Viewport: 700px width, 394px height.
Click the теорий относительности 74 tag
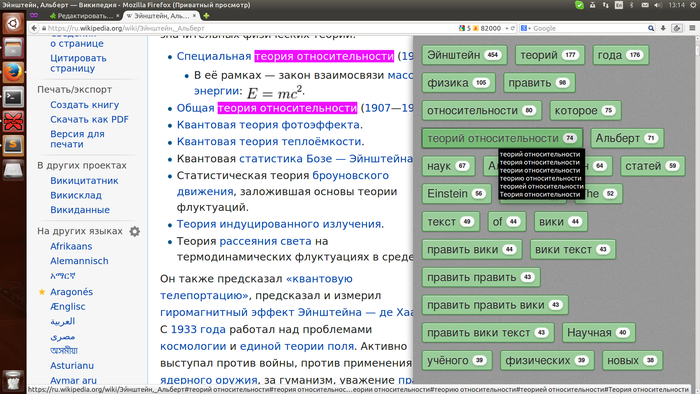[502, 138]
